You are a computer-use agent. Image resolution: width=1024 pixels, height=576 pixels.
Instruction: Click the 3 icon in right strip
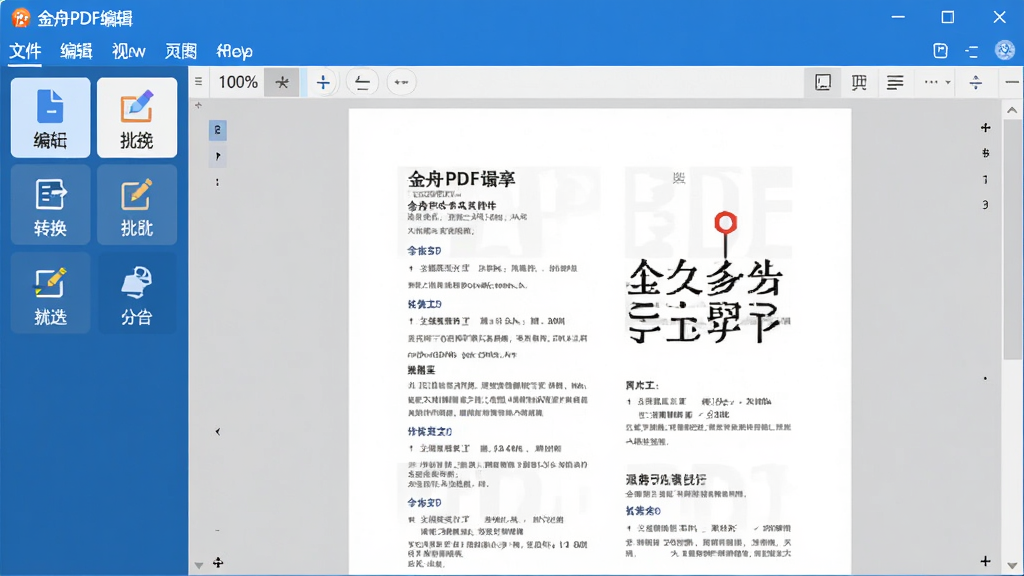pyautogui.click(x=985, y=205)
